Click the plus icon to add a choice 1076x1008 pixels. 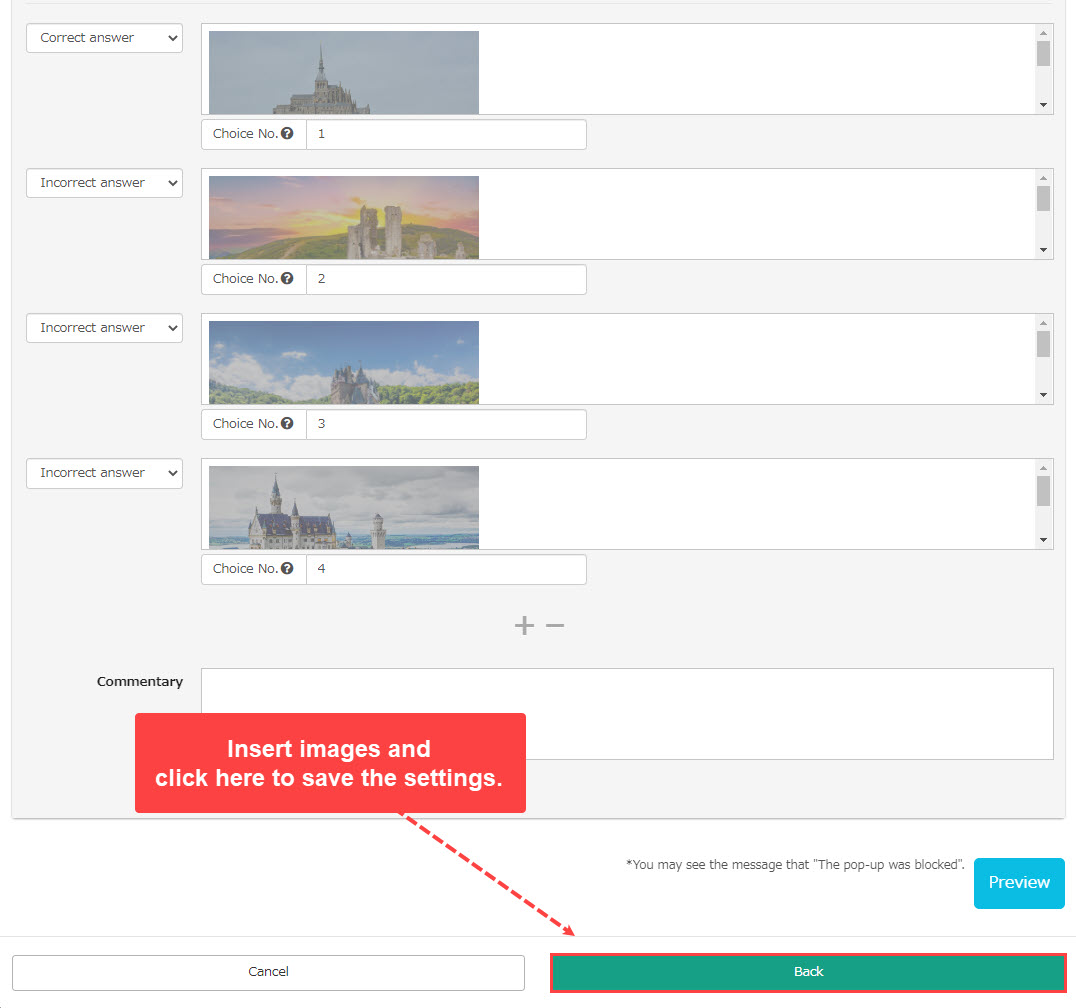(524, 626)
